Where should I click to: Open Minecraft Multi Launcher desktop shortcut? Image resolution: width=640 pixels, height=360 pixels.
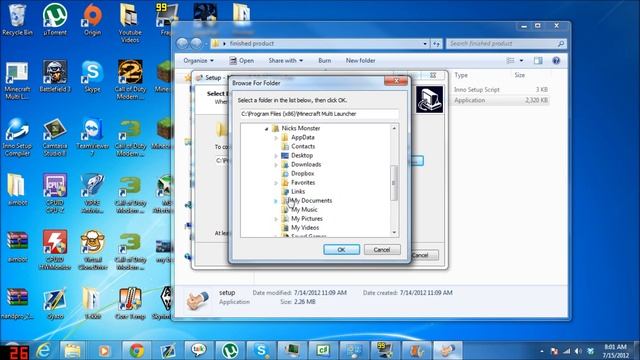click(x=17, y=80)
